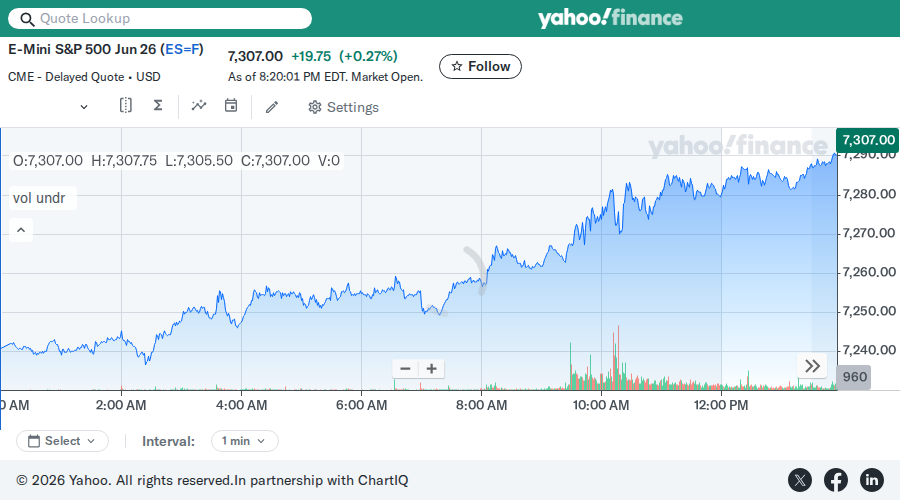Activate the pencil draw tool
900x500 pixels.
(x=272, y=107)
